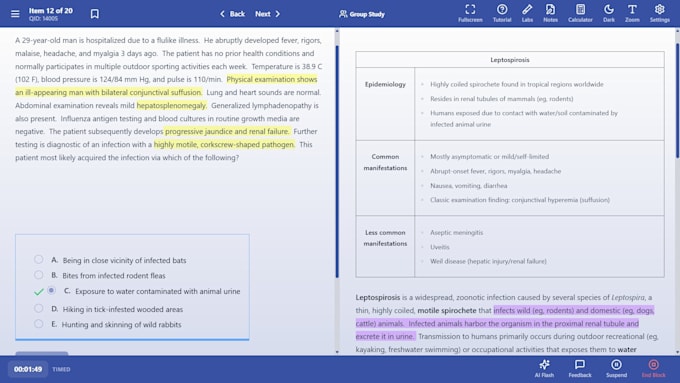Click the purple highlighted 'excrete it in urine'
This screenshot has width=680, height=383.
click(385, 337)
